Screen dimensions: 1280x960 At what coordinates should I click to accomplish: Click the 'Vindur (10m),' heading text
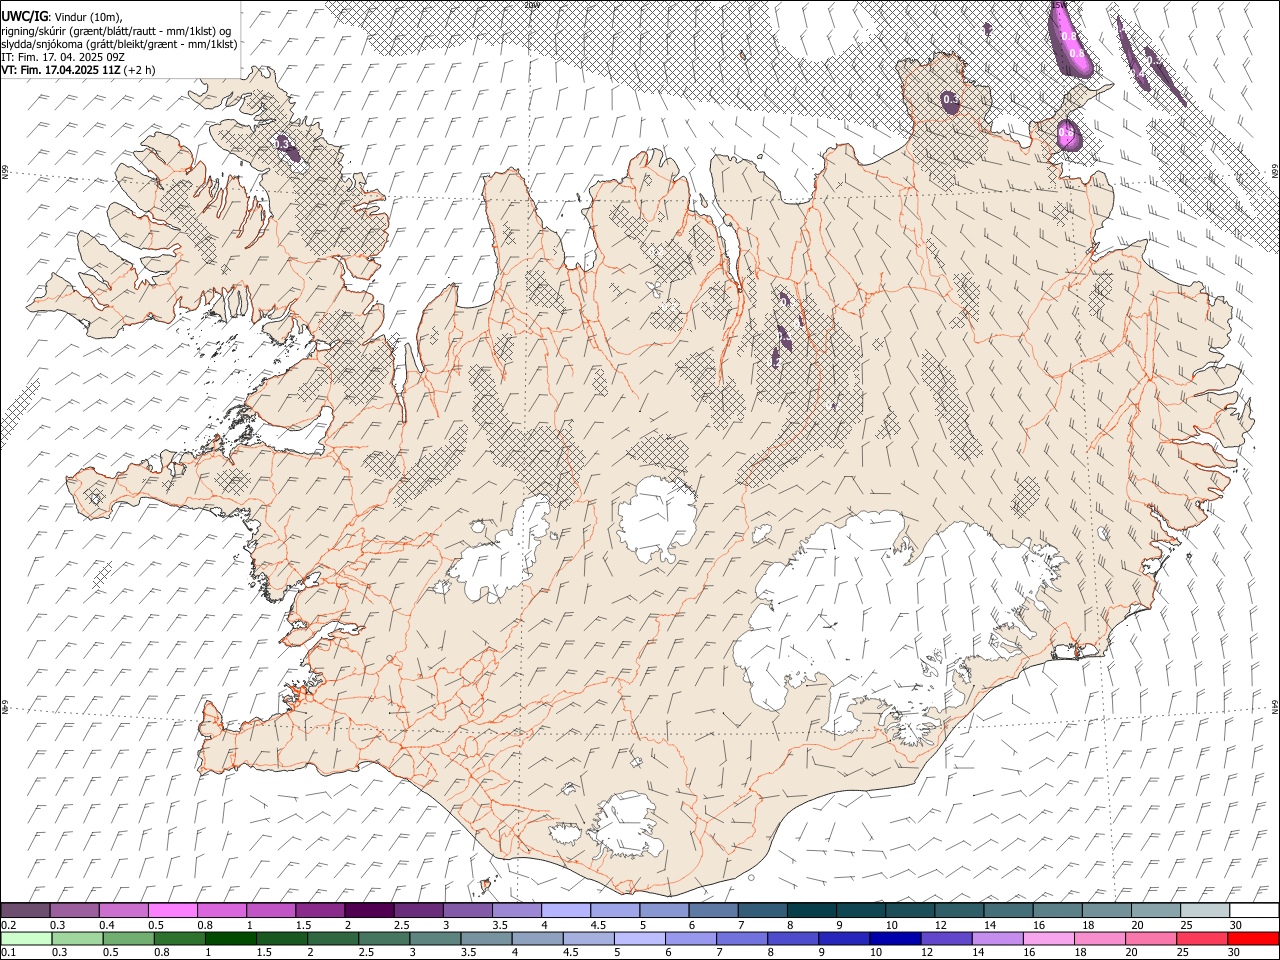click(87, 17)
